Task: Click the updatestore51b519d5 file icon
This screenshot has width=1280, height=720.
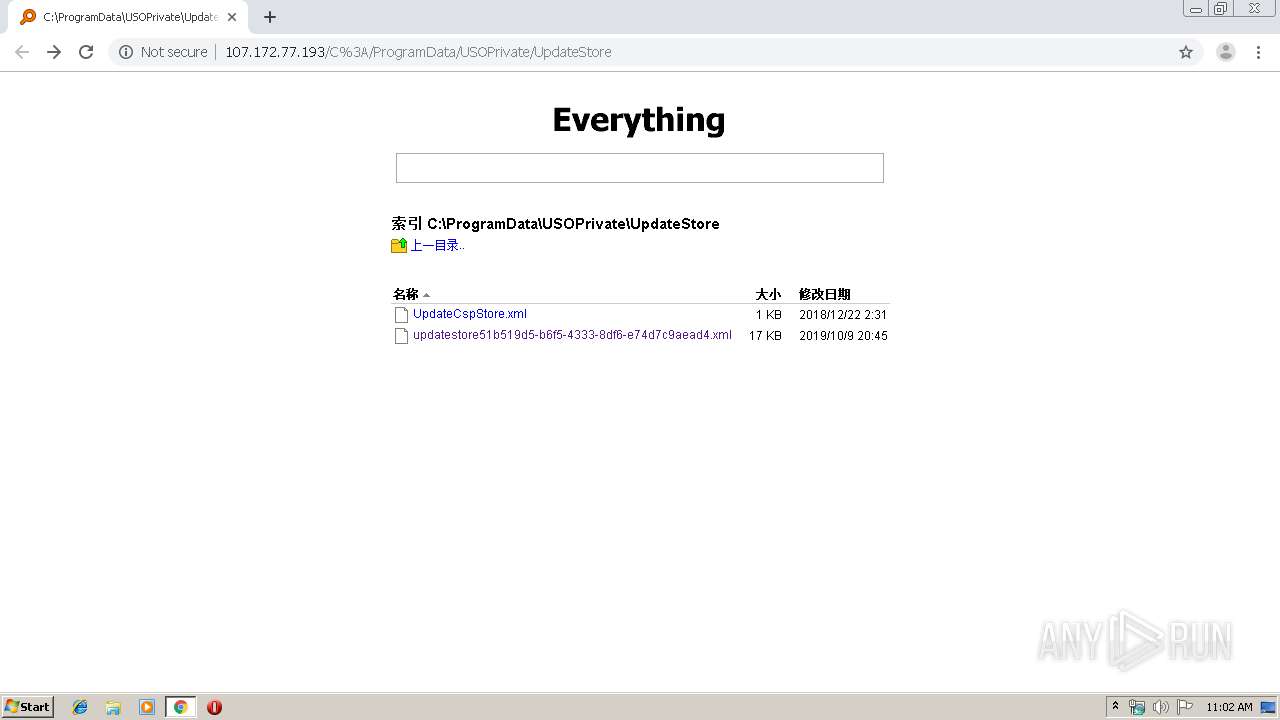Action: point(401,336)
